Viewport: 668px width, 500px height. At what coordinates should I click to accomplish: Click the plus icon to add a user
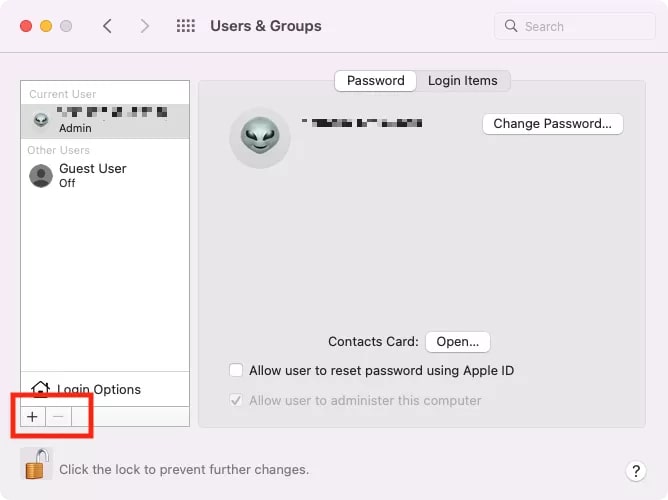click(32, 417)
